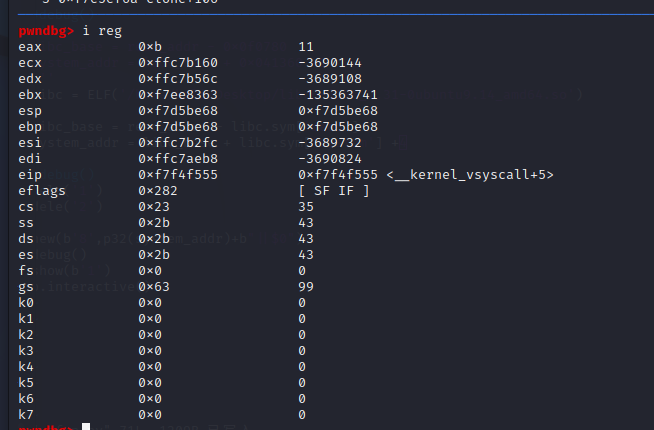The height and width of the screenshot is (430, 654).
Task: Select ebx value 0xf7ee8363
Action: (x=178, y=95)
